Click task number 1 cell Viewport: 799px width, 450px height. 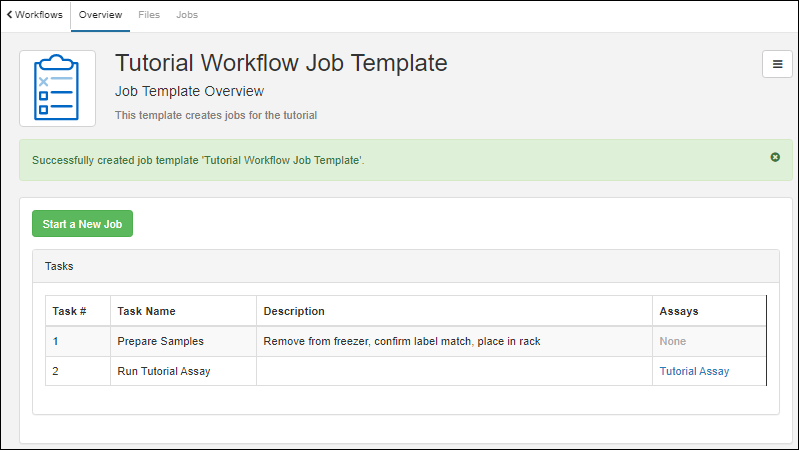click(x=57, y=341)
